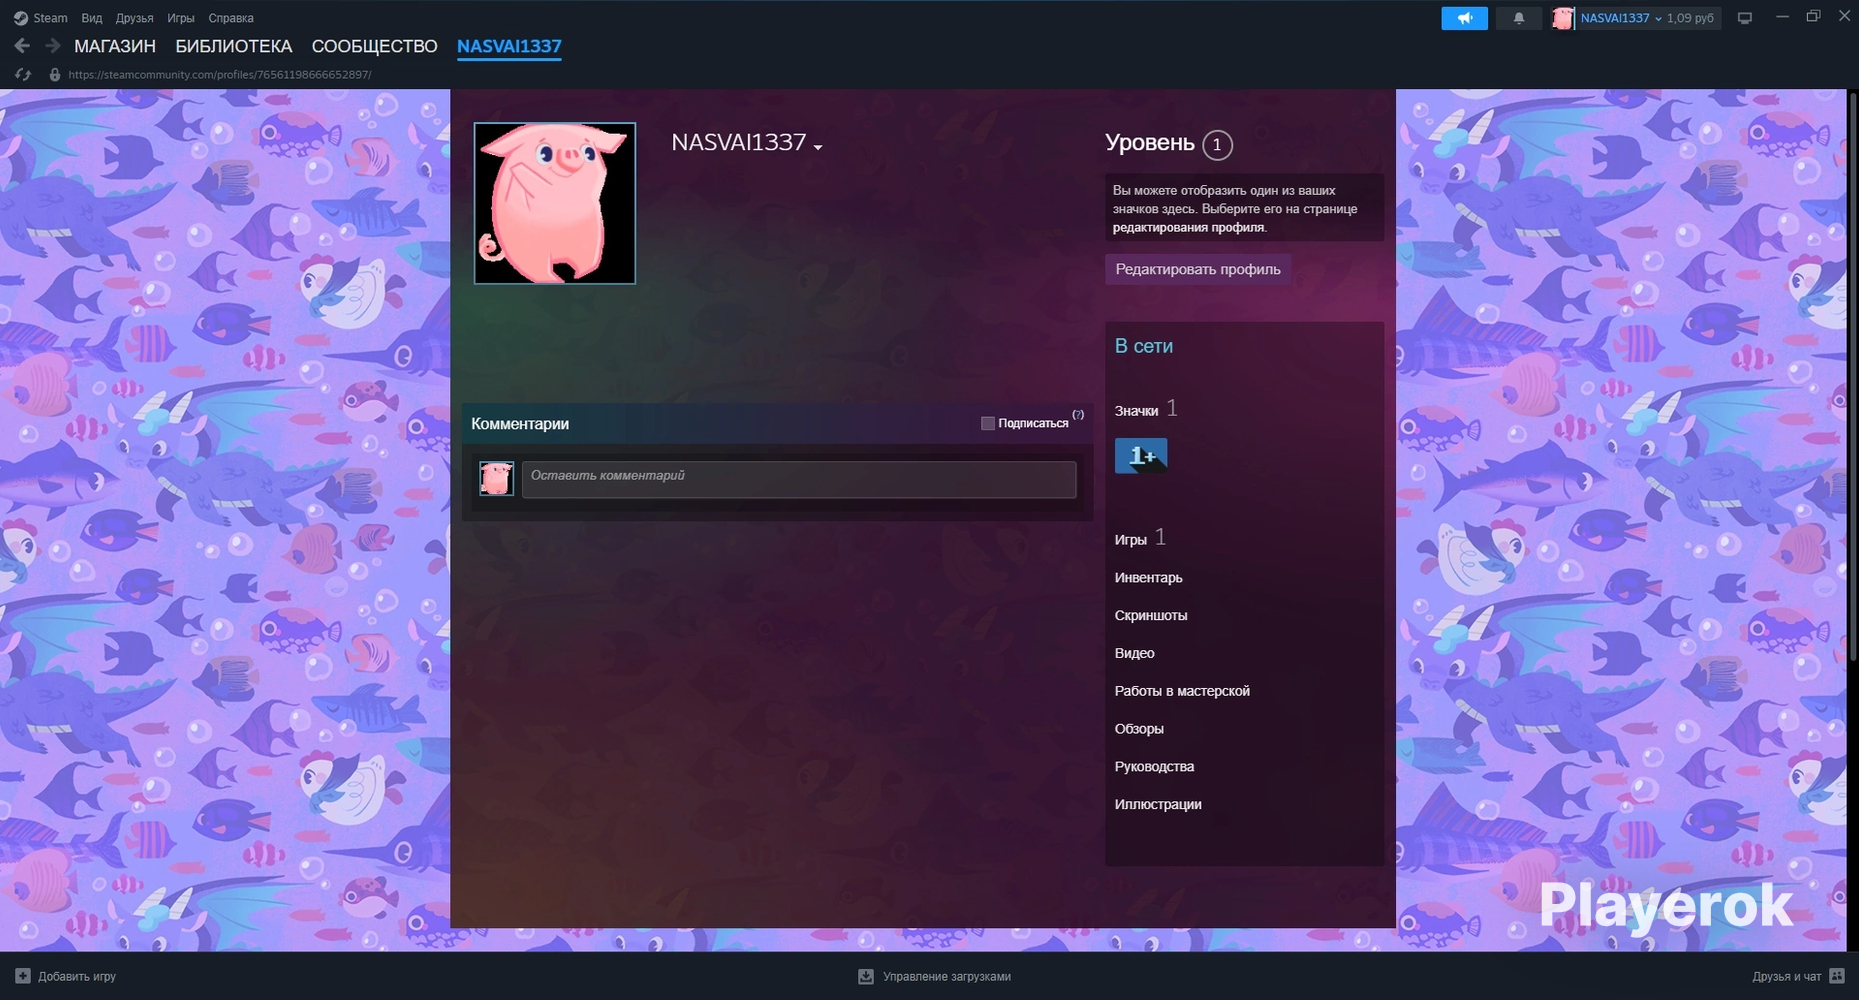Go forward with the right arrow icon
The height and width of the screenshot is (1000, 1859).
pos(53,46)
